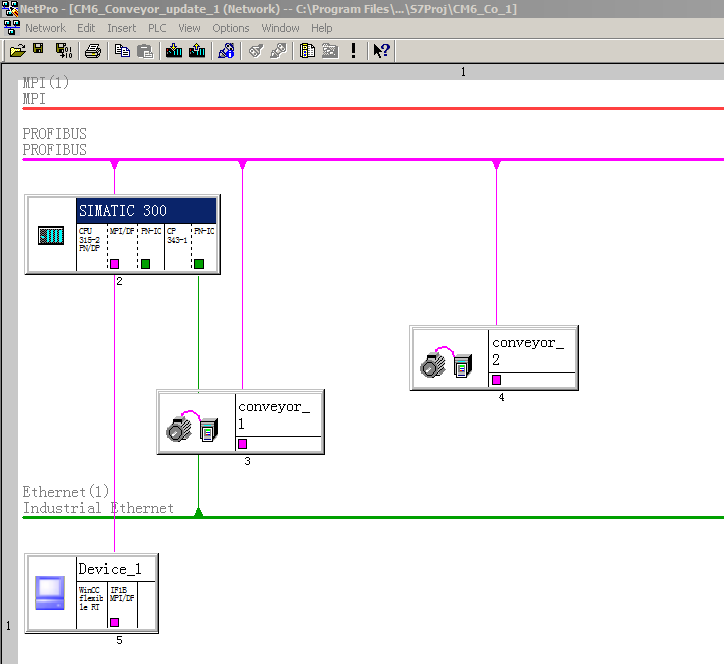Click the exclamation mark toolbar icon
This screenshot has height=664, width=724.
click(x=354, y=50)
